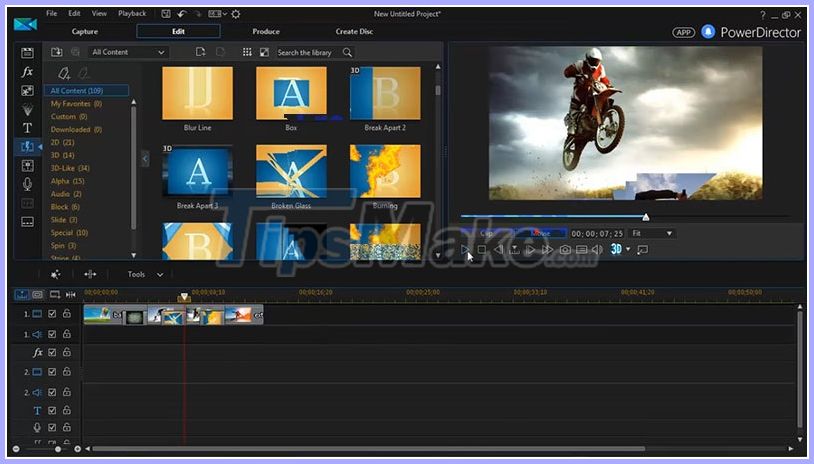Open the Fit zoom dropdown
The height and width of the screenshot is (464, 814).
click(652, 234)
